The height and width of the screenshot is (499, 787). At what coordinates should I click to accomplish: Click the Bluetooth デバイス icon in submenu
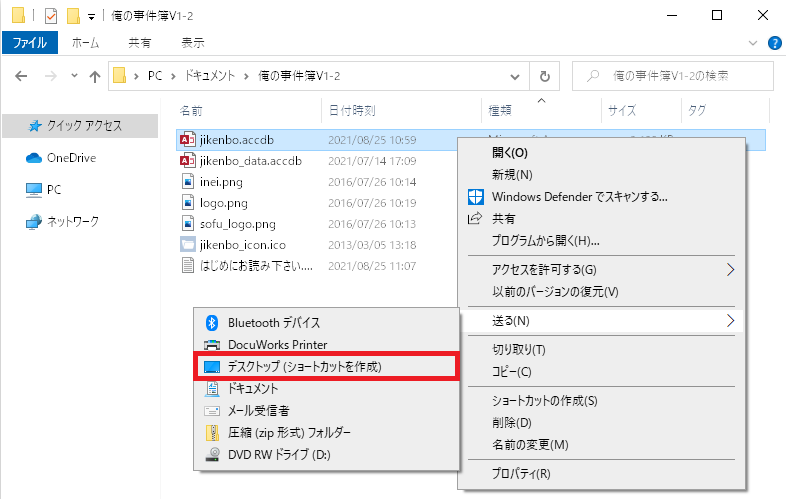tap(211, 322)
